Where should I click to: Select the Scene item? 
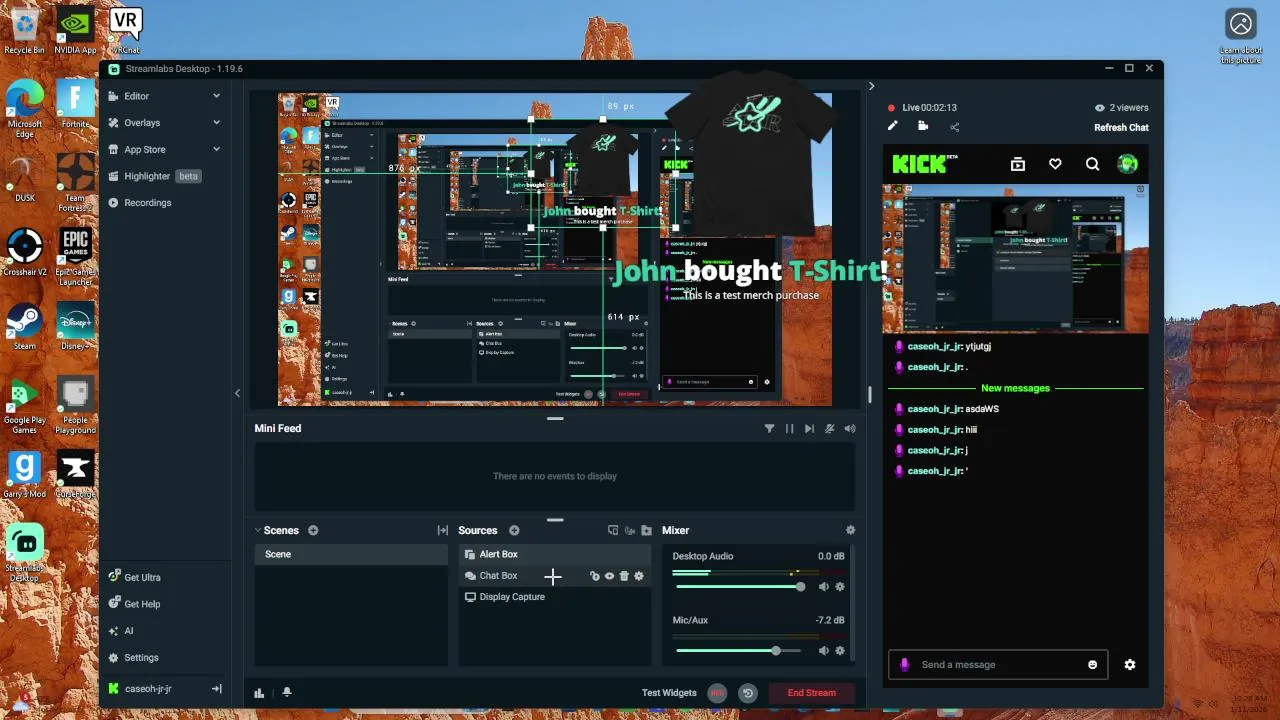[351, 555]
